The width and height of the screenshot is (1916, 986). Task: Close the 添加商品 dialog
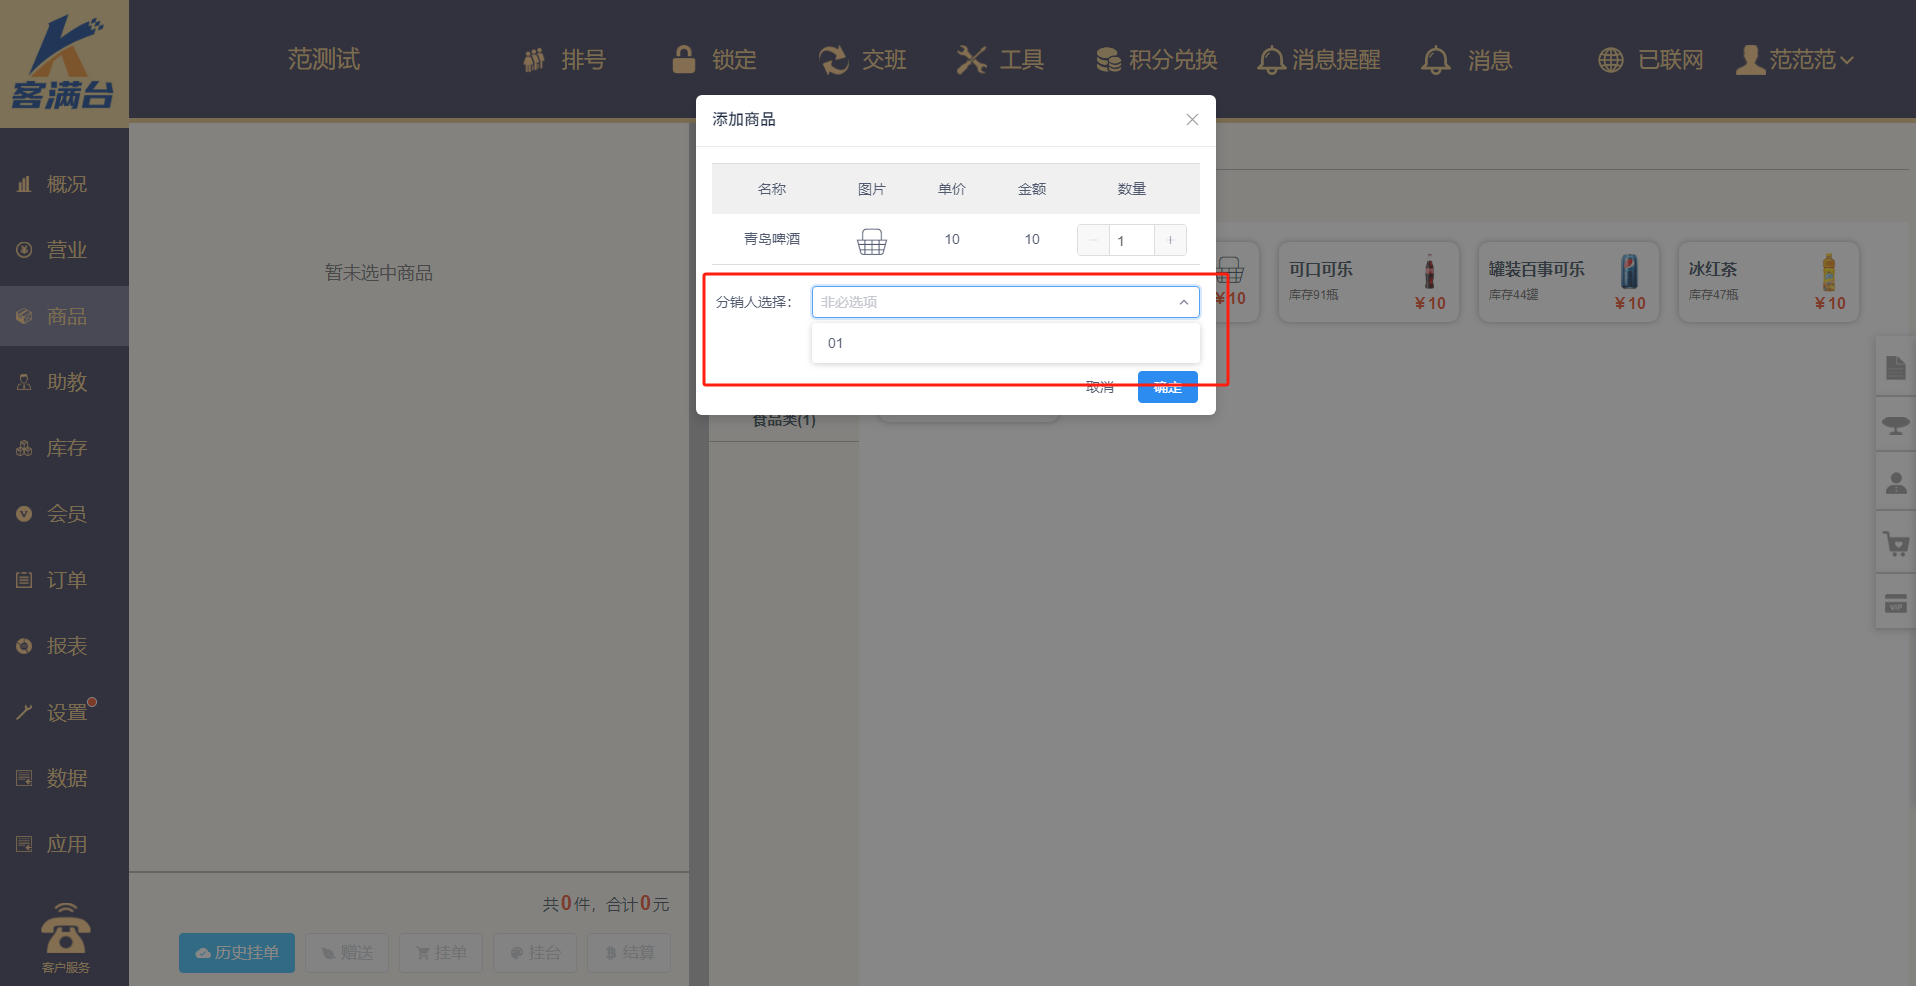pyautogui.click(x=1192, y=120)
